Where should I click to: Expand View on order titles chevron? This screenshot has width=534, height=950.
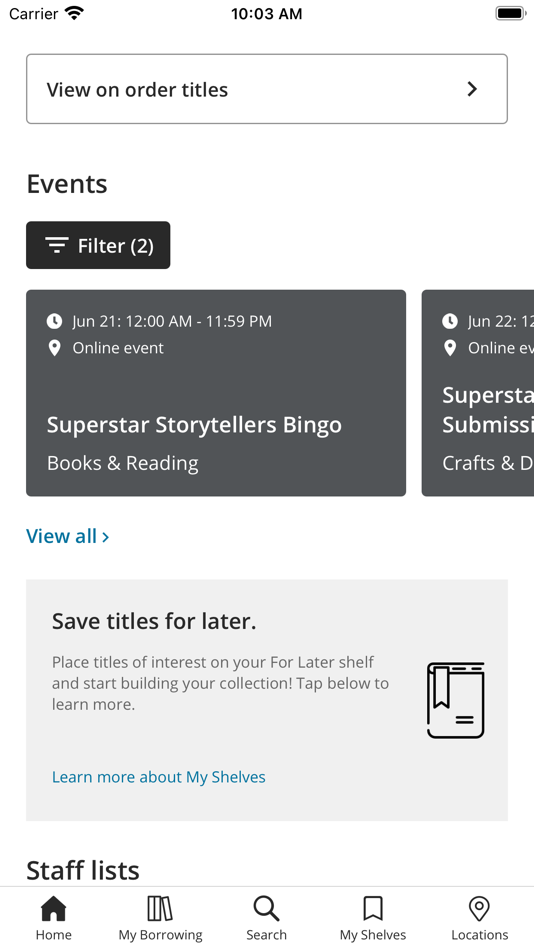click(473, 89)
